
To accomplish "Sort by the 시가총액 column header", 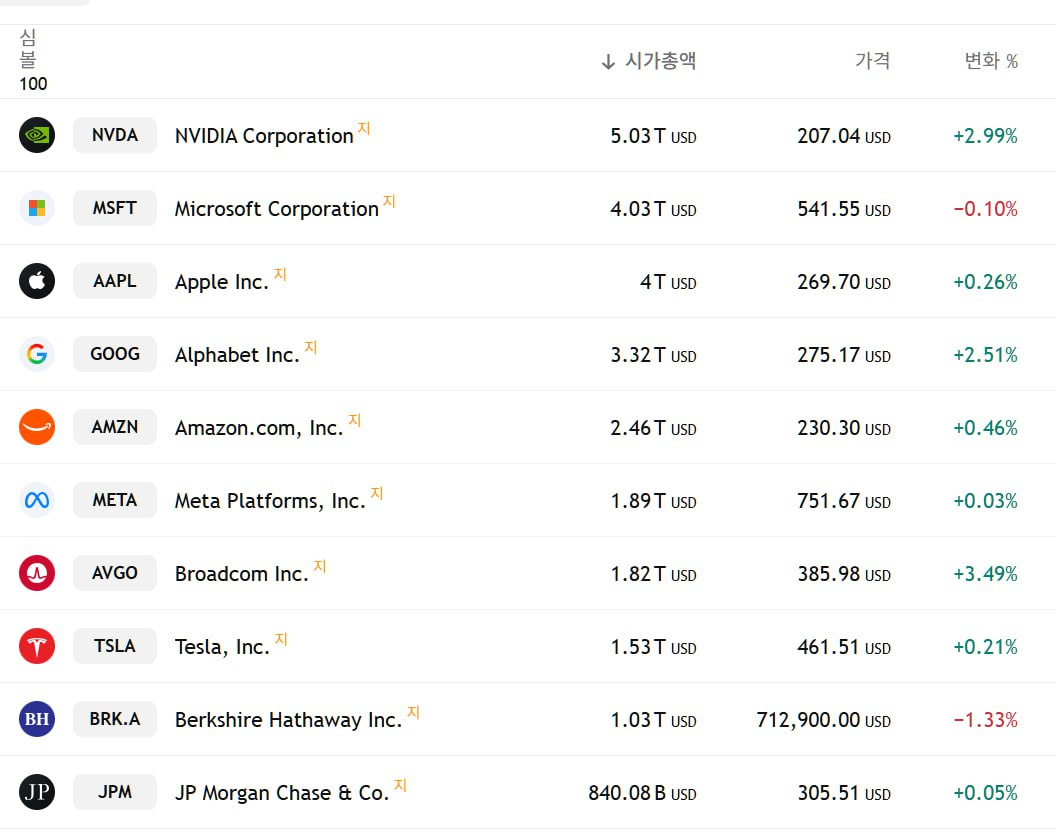I will [x=660, y=61].
